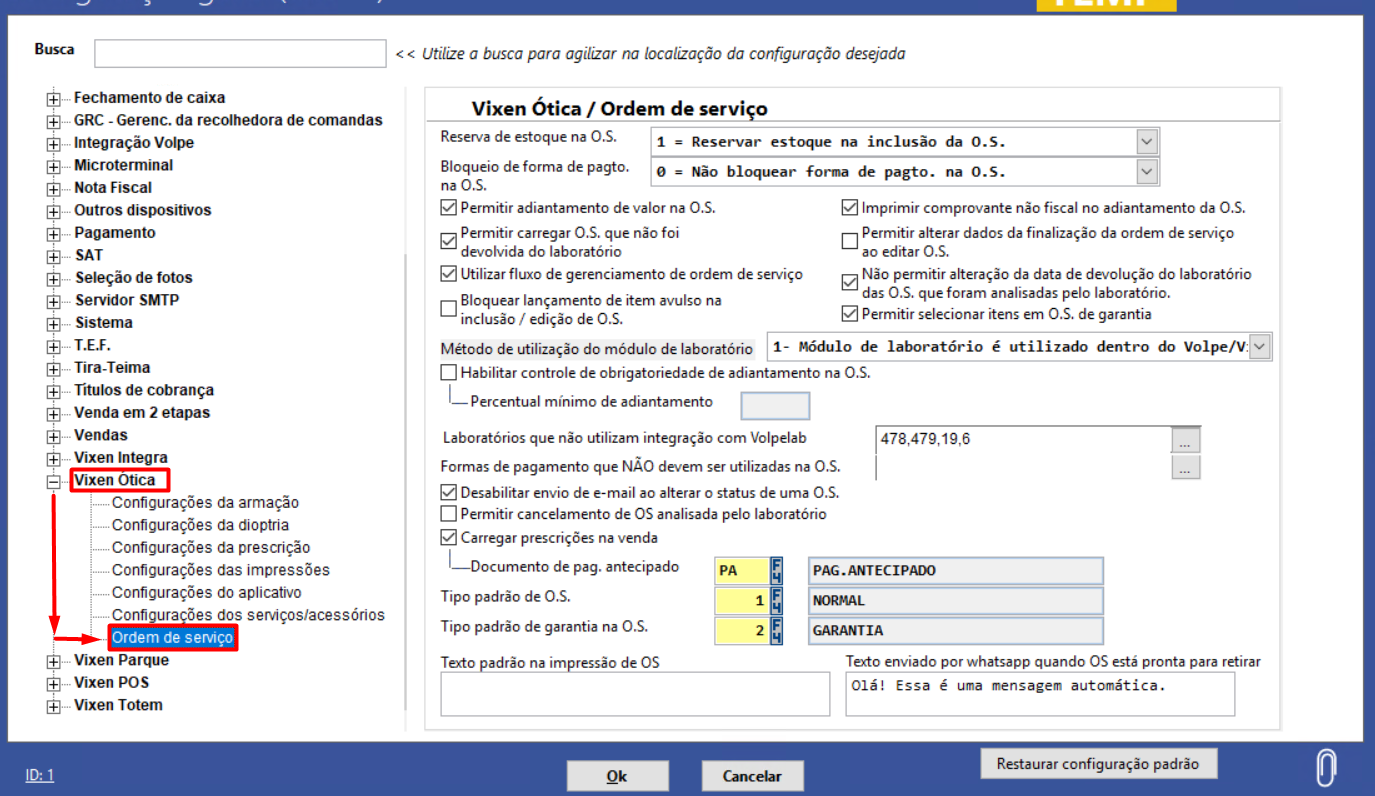
Task: Enable Habilitar controle de obrigatoriedade de adiantamento
Action: (x=448, y=373)
